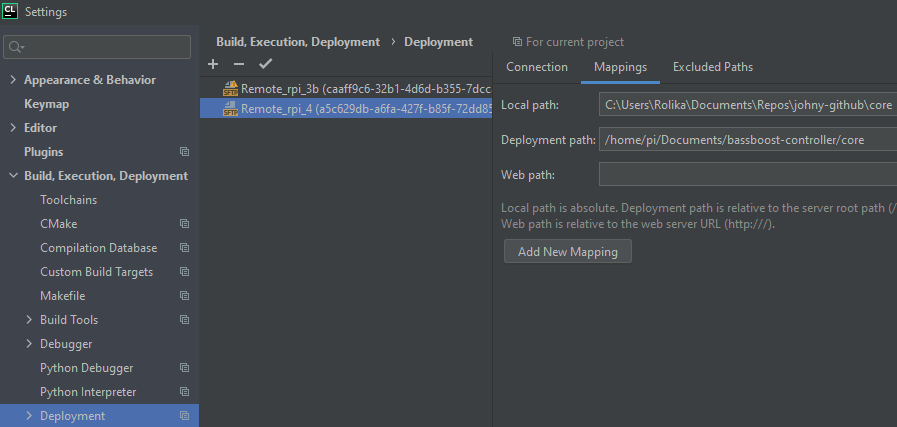Expand the Build Tools node

29,320
